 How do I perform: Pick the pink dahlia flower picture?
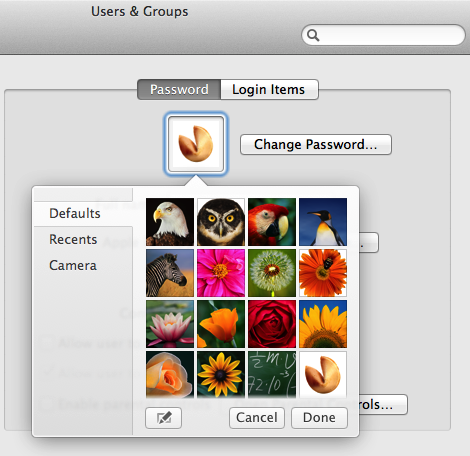click(221, 273)
